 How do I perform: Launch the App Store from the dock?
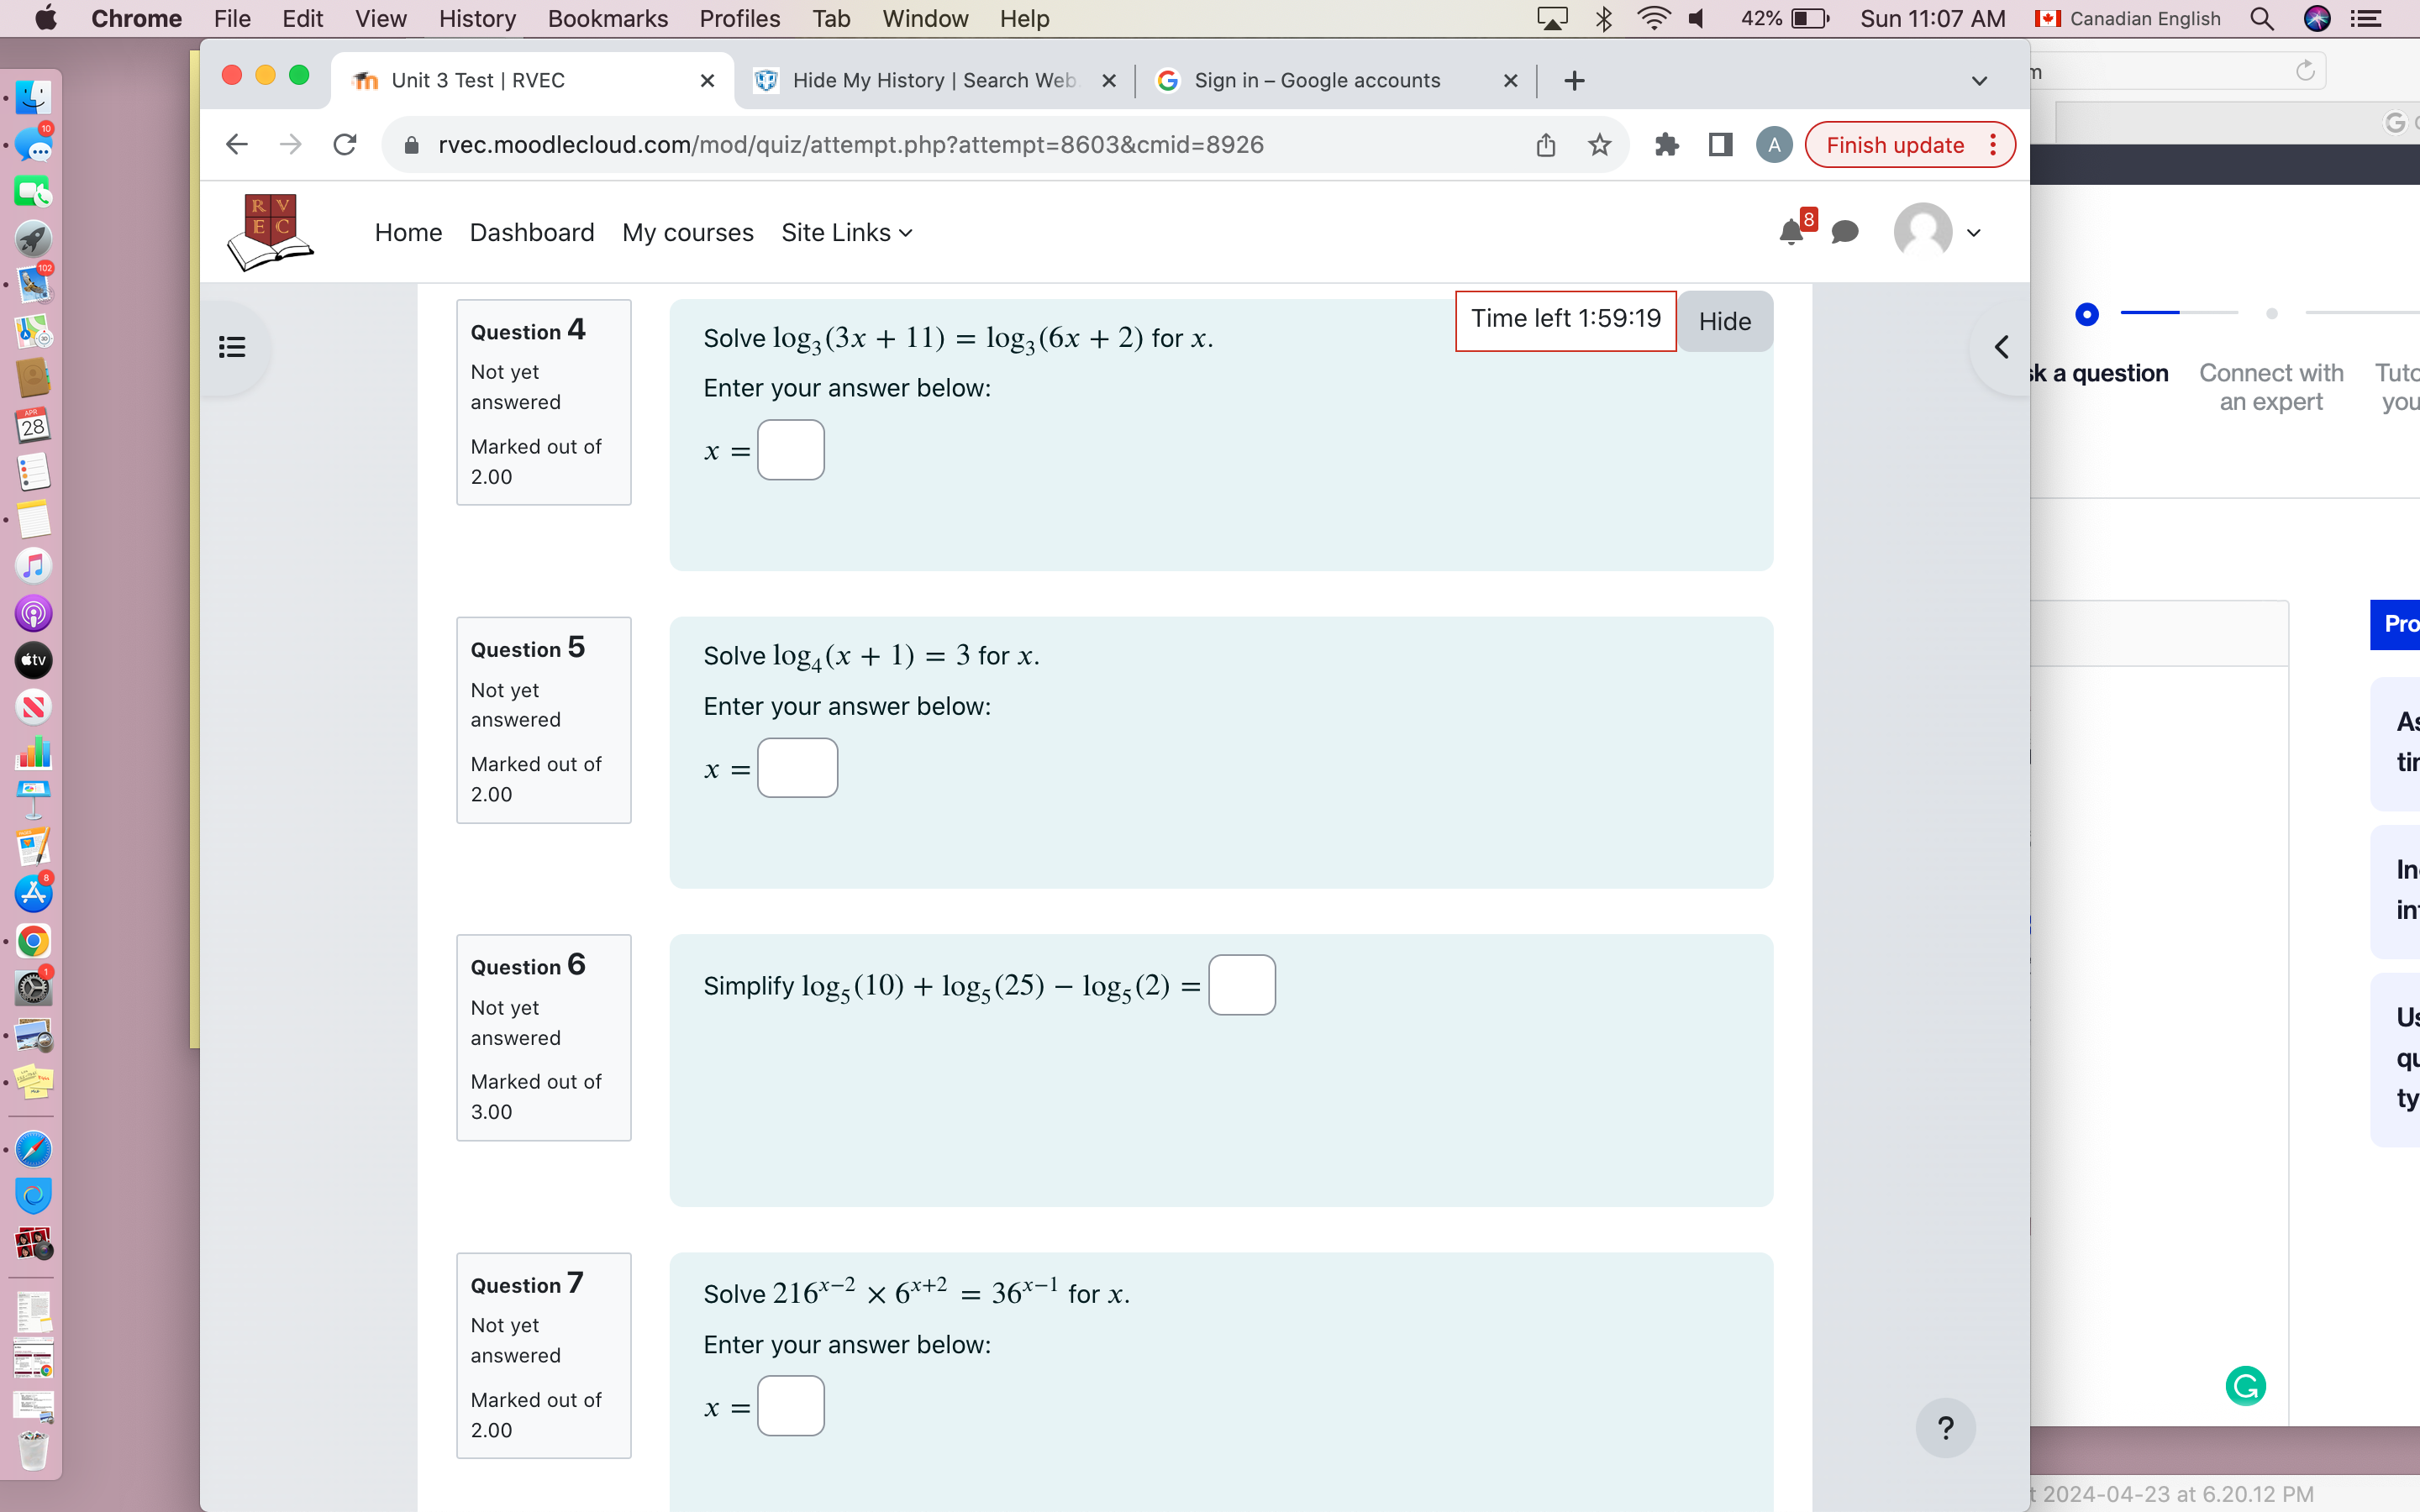click(x=33, y=893)
